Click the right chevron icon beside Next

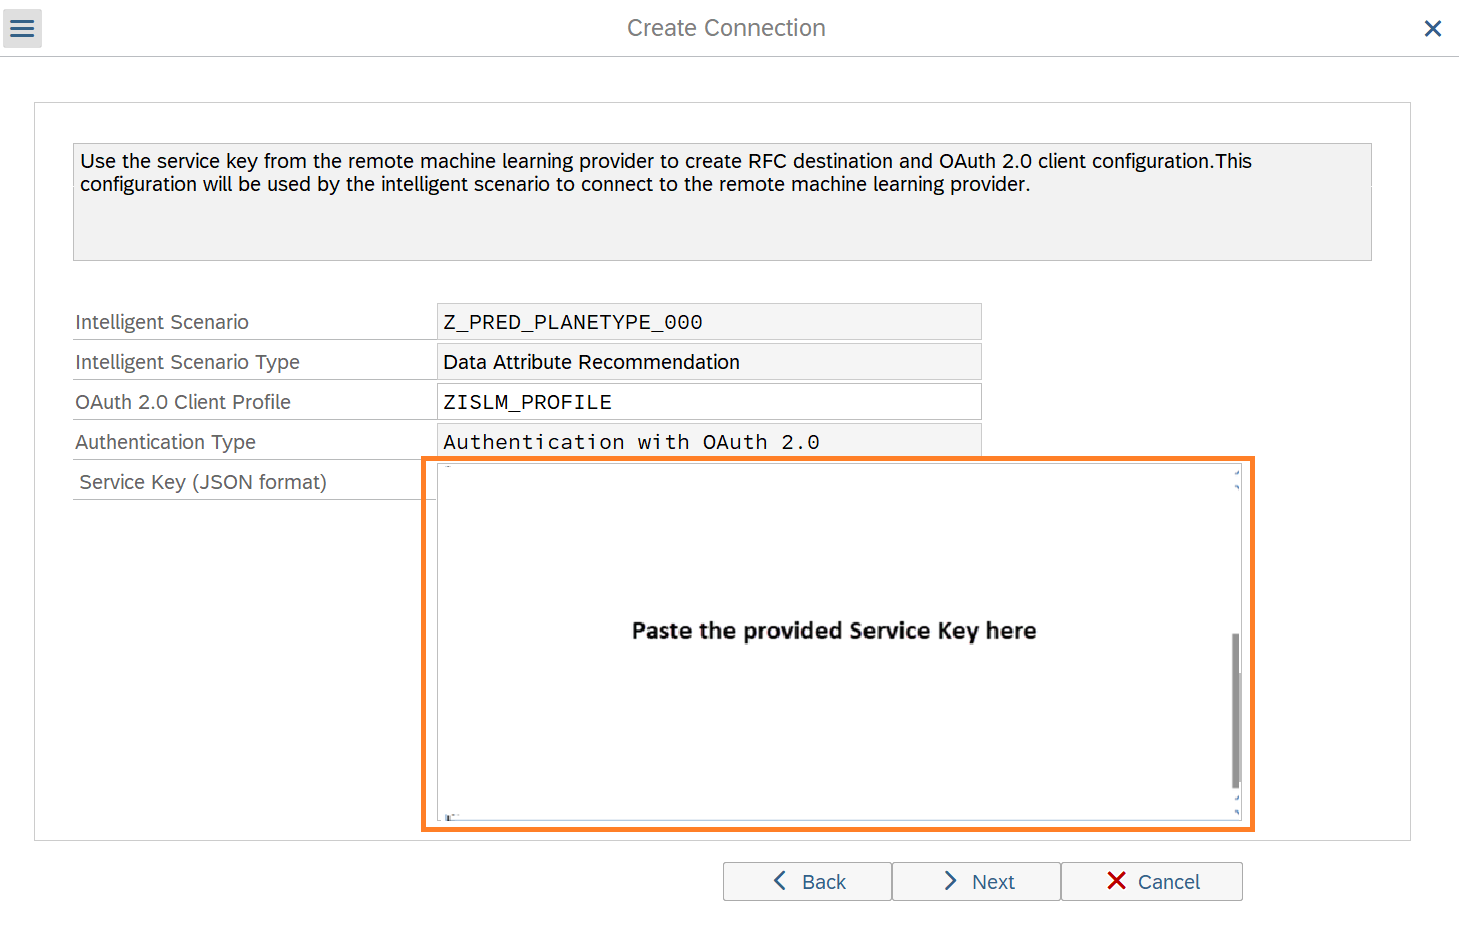pos(950,881)
